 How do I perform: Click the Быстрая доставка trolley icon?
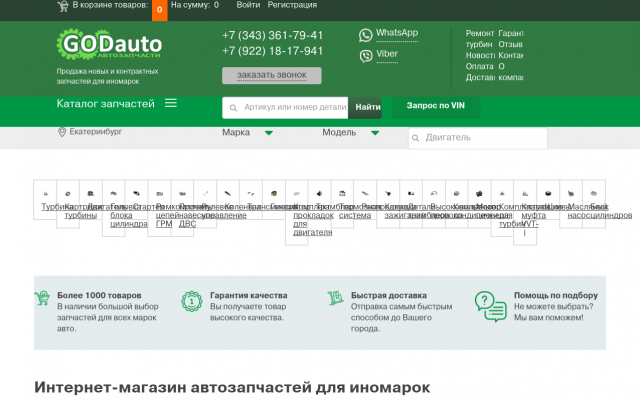336,298
